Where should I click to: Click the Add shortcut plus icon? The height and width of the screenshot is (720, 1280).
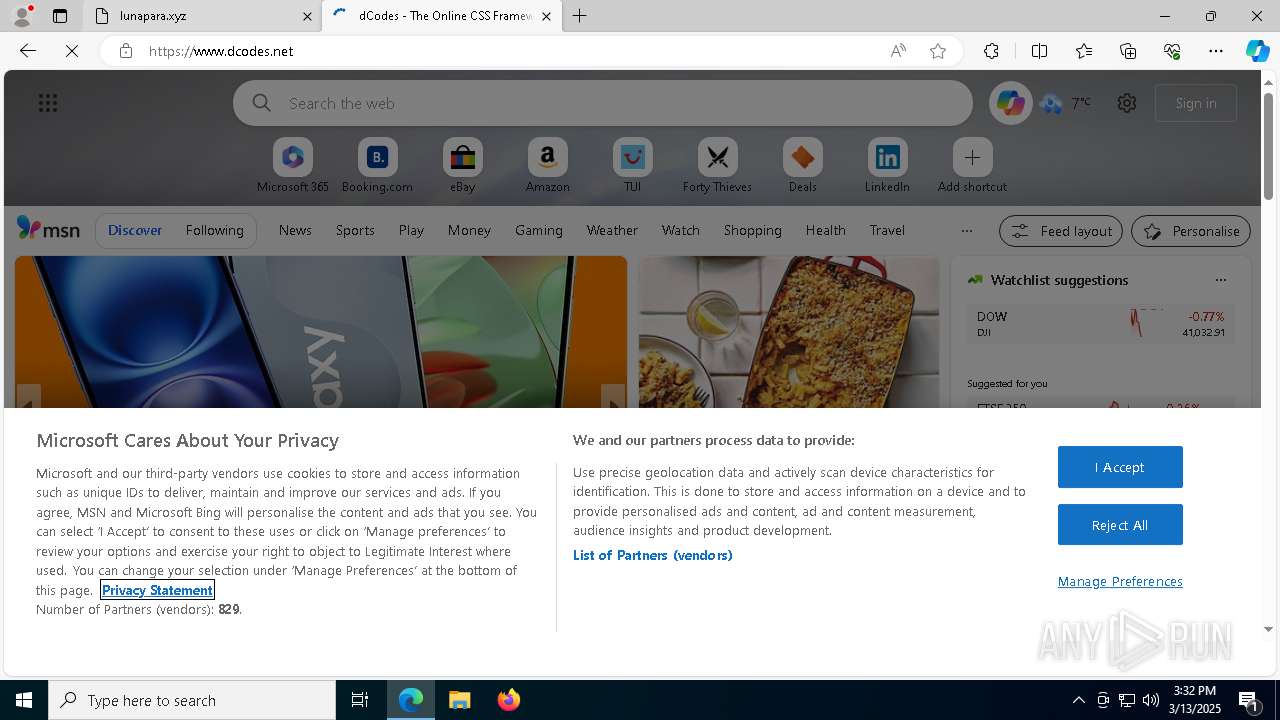972,157
